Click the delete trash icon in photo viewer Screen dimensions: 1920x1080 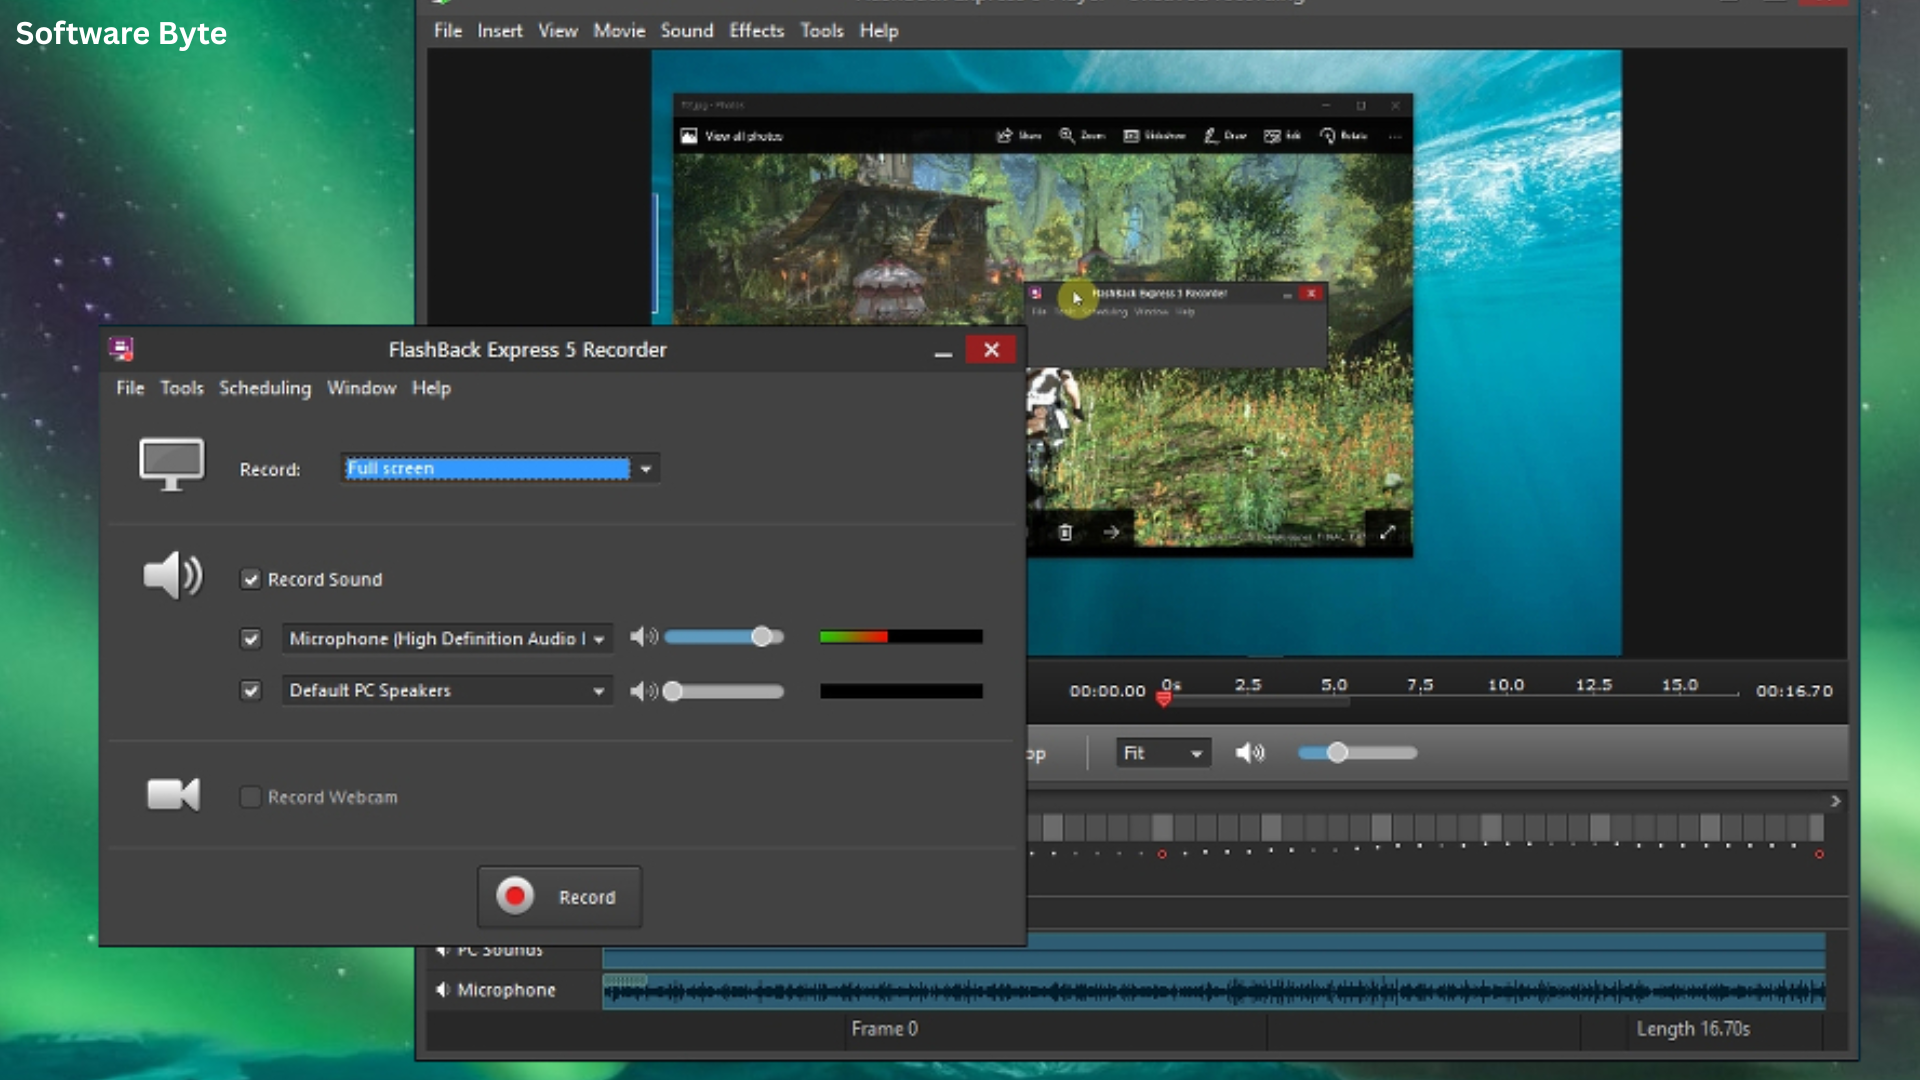[1065, 533]
